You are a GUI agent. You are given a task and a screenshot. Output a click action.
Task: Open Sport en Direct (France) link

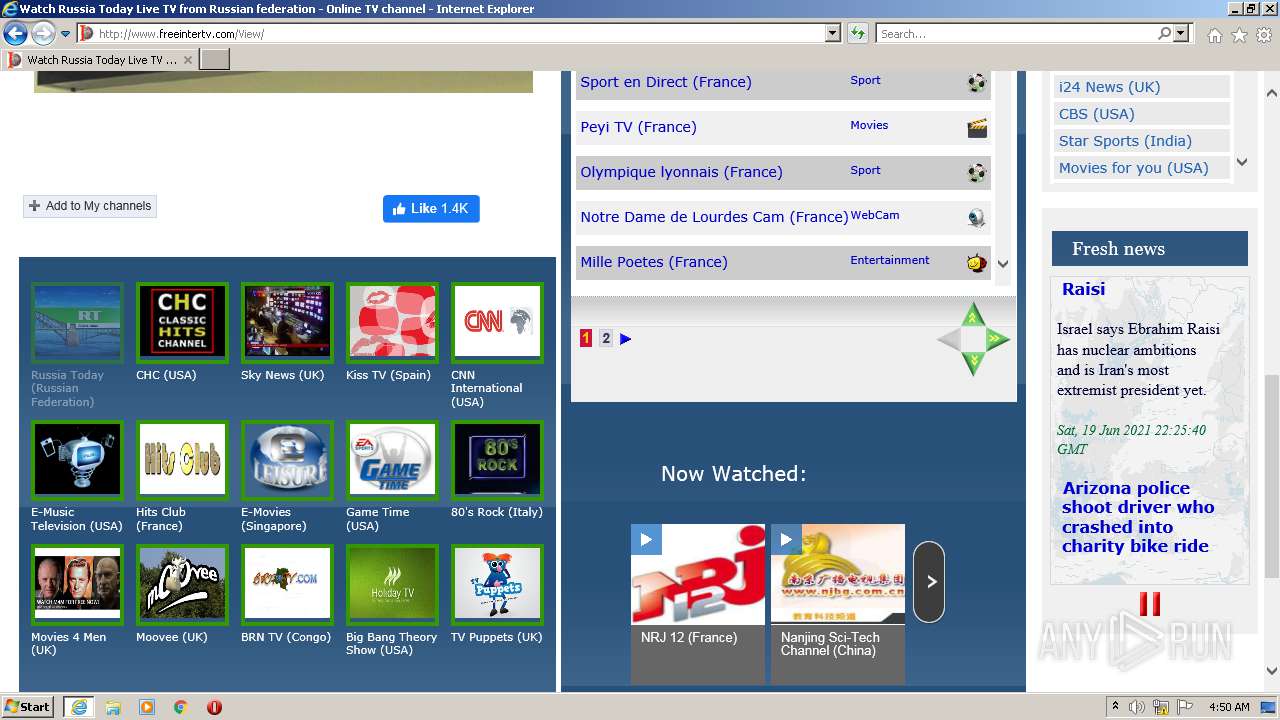[666, 82]
